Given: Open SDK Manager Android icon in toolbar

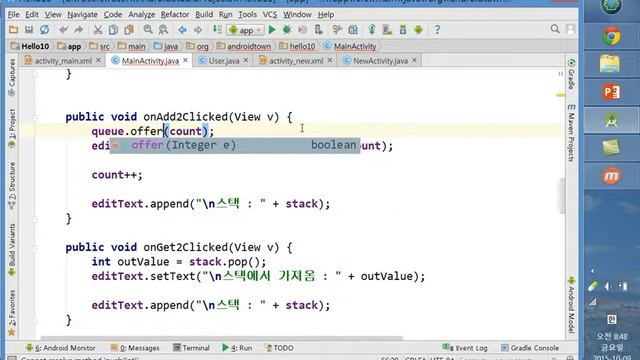Looking at the screenshot, I should (x=418, y=30).
